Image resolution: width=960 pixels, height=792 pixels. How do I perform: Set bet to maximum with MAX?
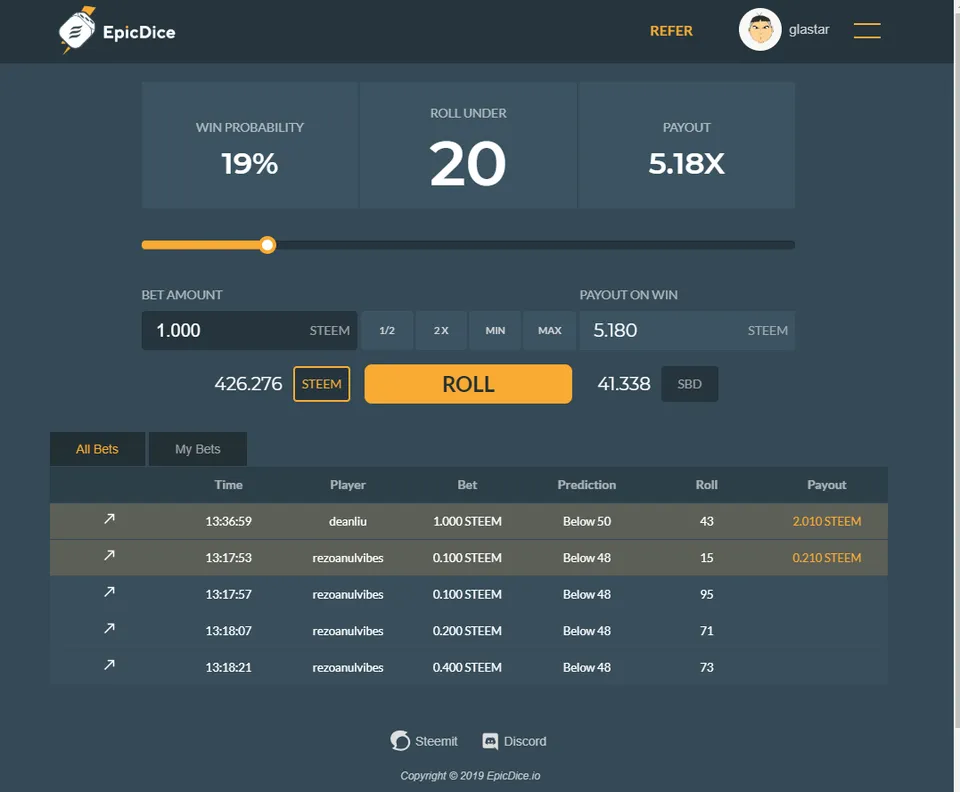click(550, 331)
